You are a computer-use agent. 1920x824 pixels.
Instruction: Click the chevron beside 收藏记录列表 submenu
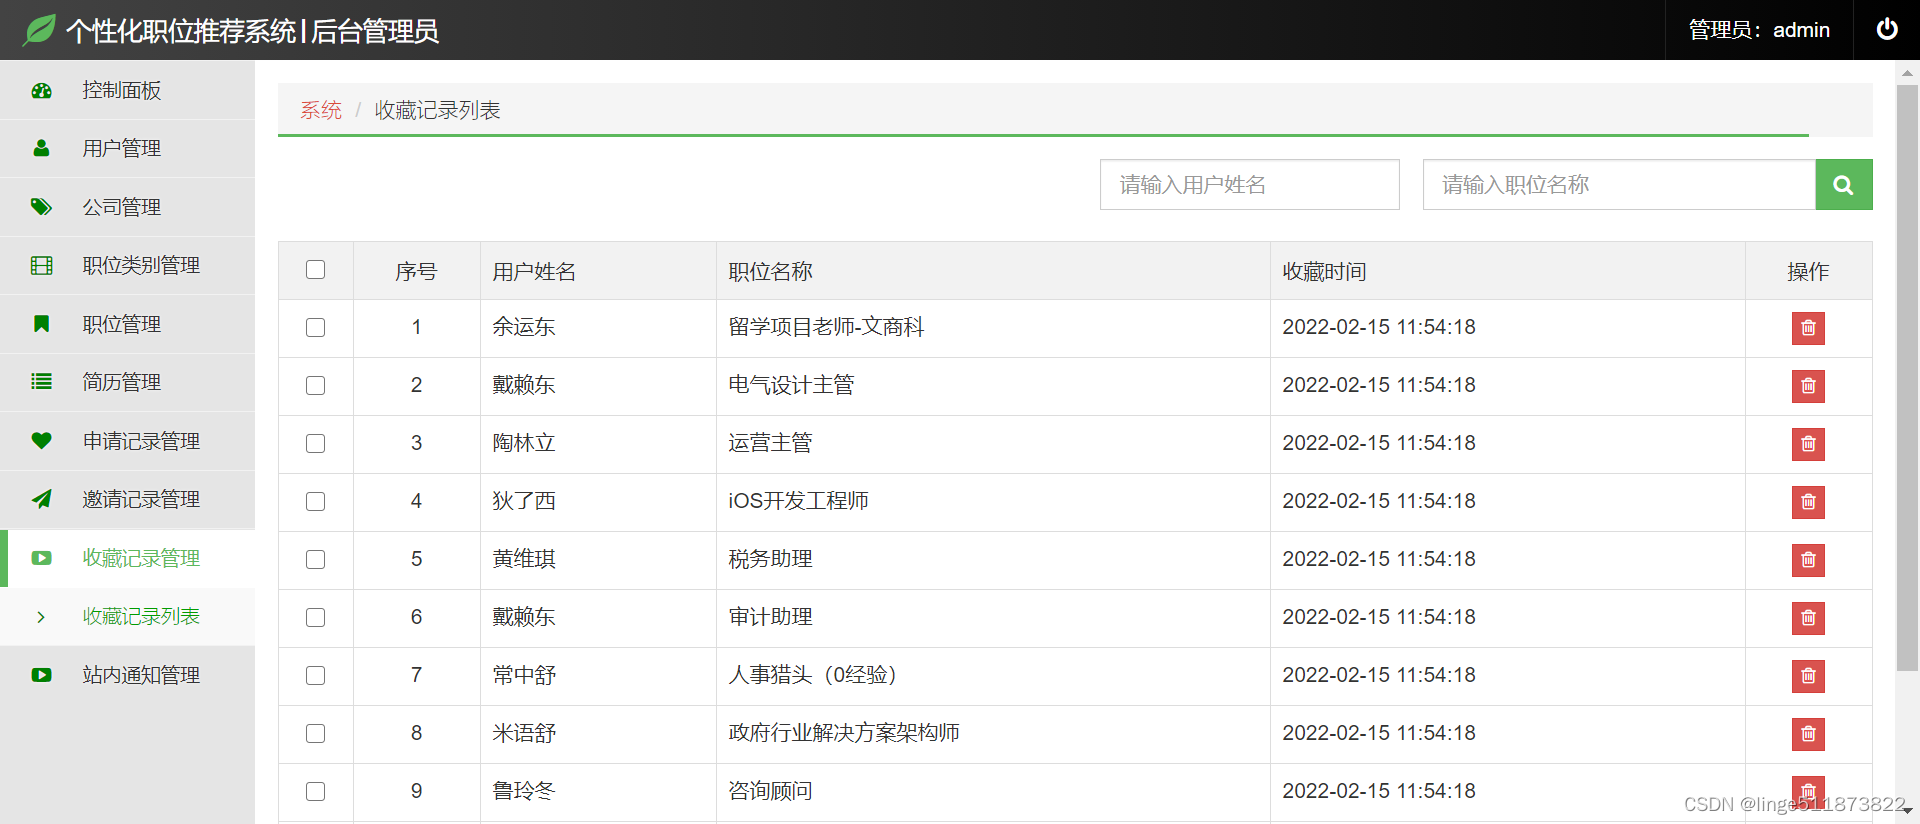pos(41,617)
